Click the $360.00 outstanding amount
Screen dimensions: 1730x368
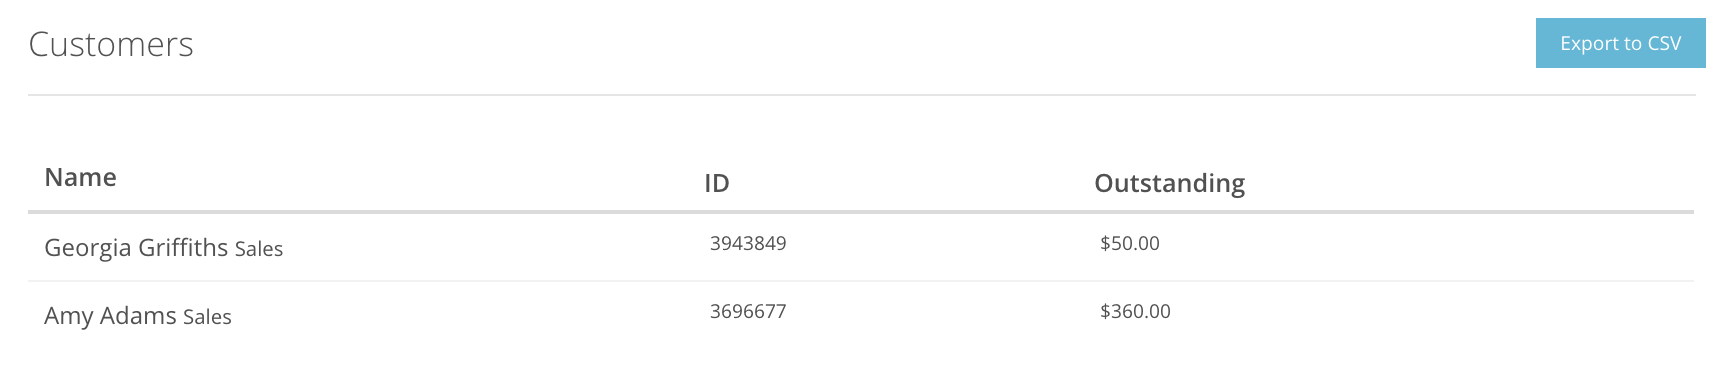(1135, 311)
